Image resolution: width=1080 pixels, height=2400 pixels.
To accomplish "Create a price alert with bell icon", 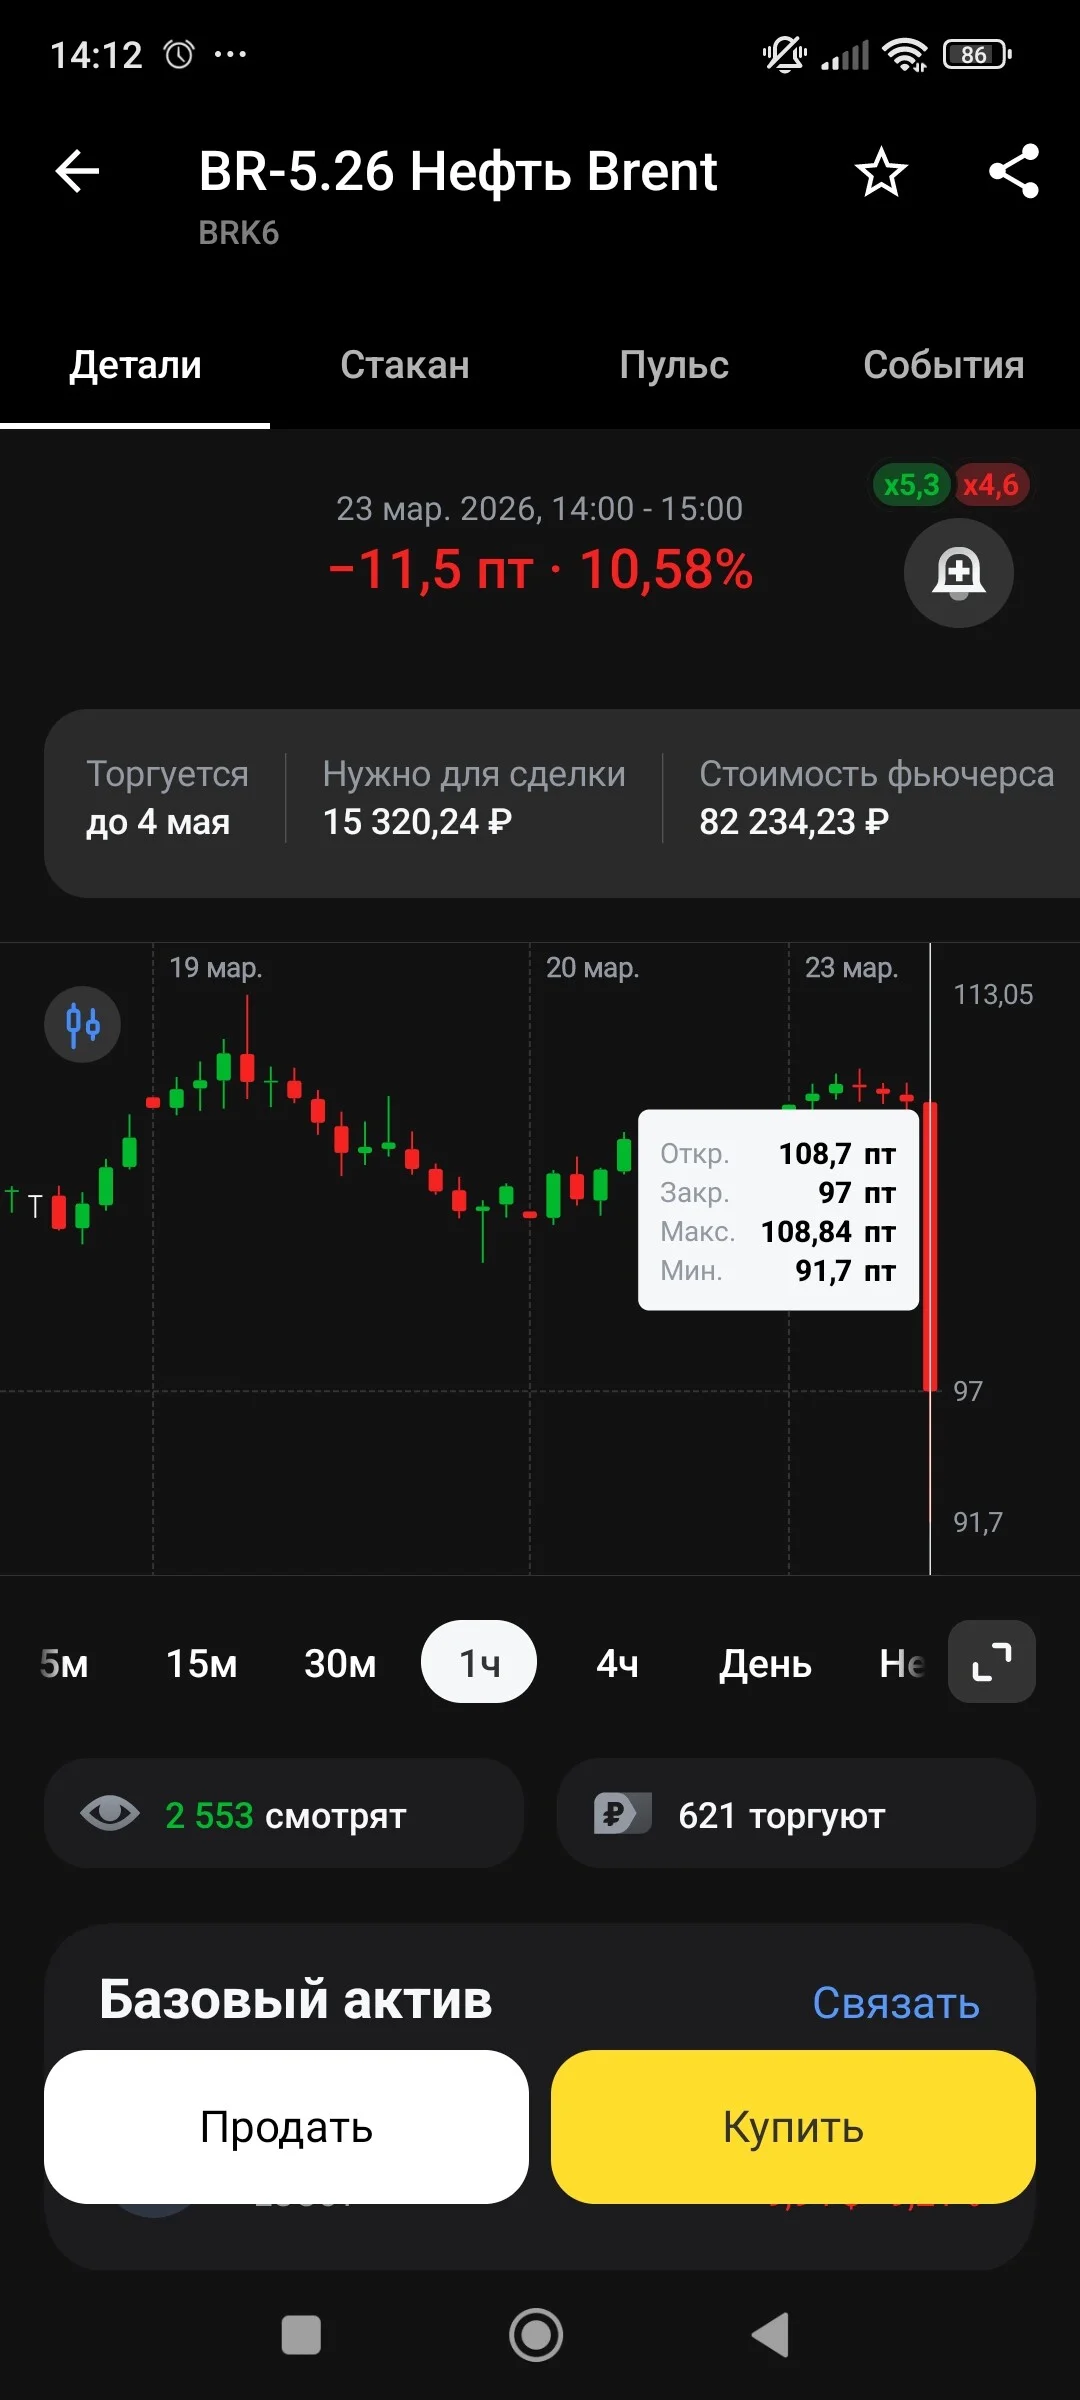I will pos(958,573).
